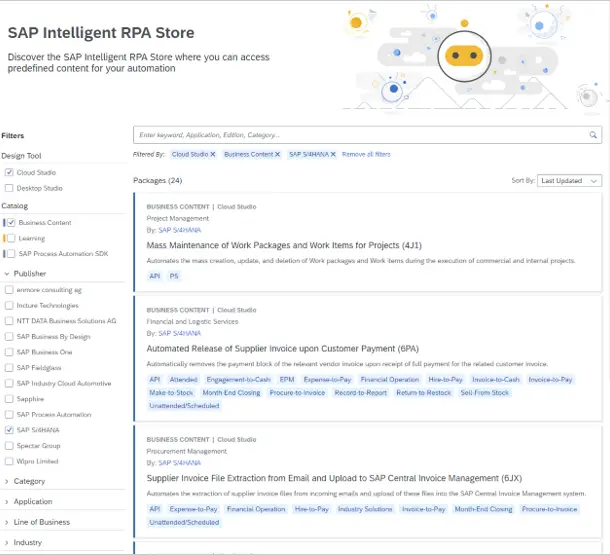Click API tag on Mass Maintenance card

click(x=155, y=276)
